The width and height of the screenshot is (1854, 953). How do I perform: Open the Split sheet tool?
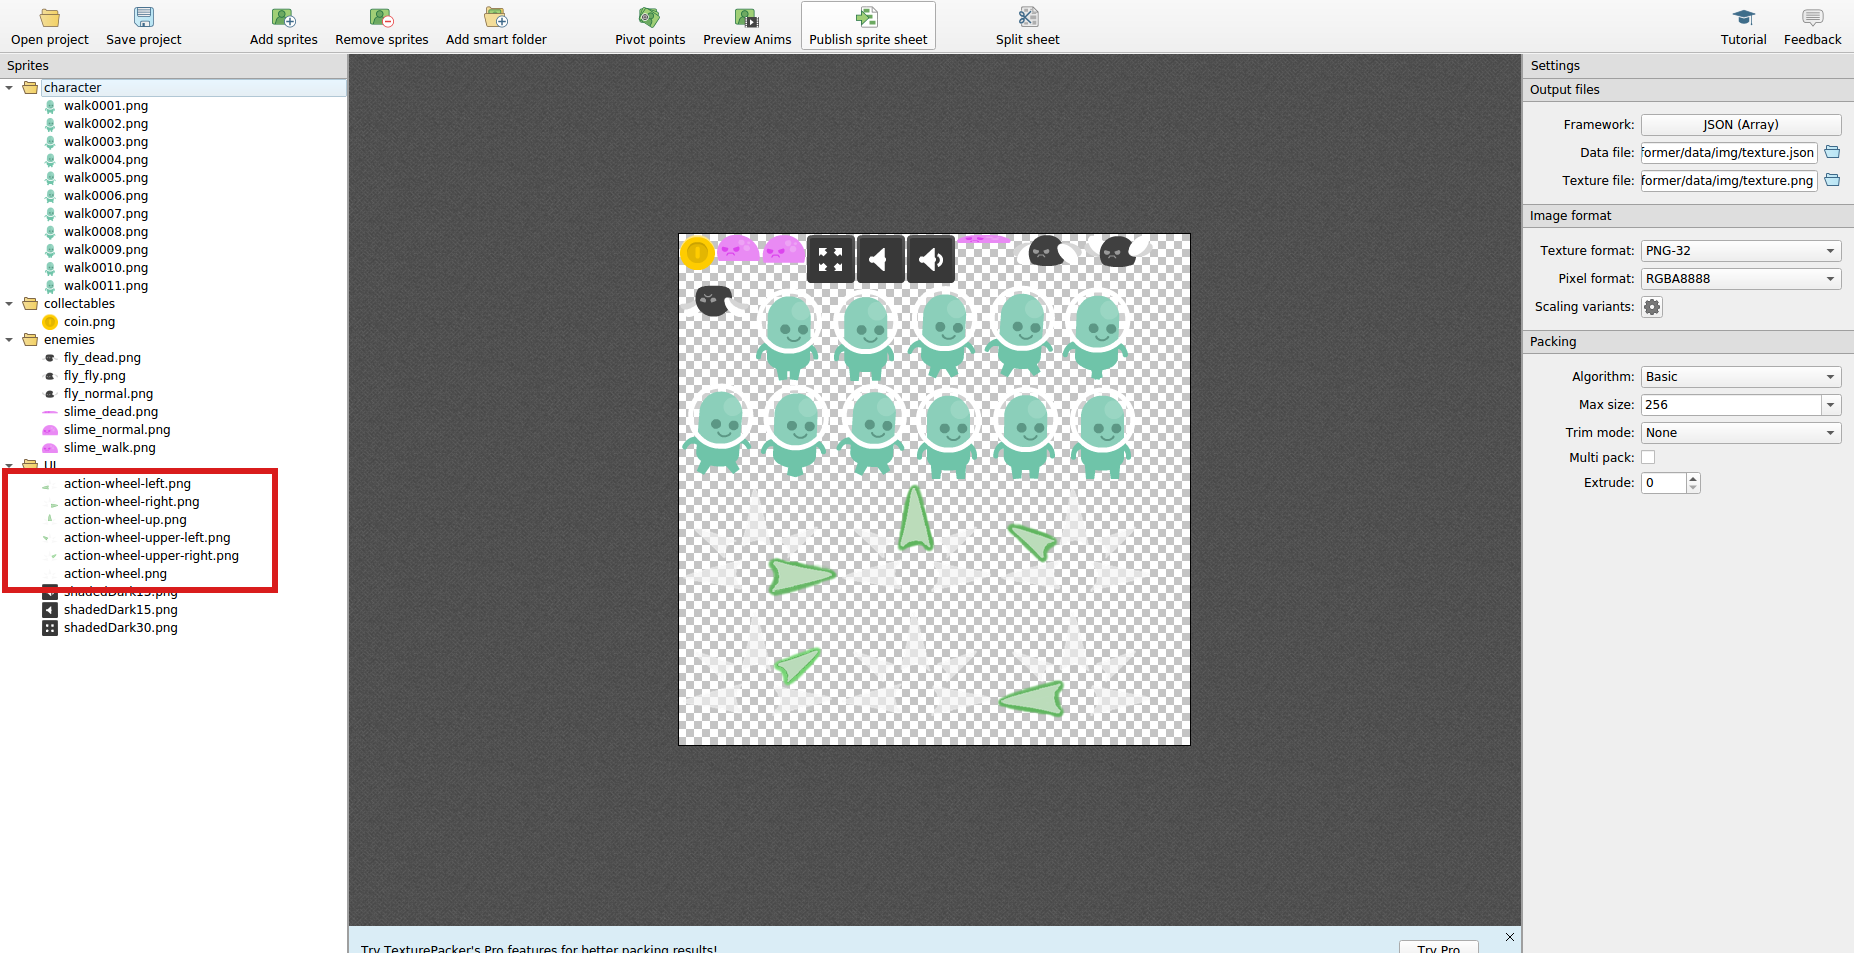1027,25
